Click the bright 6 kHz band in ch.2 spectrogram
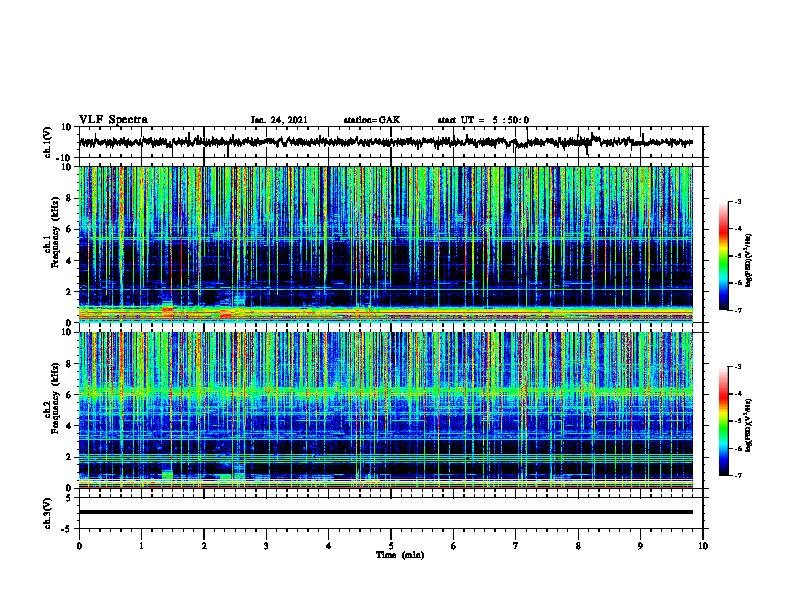 (386, 391)
